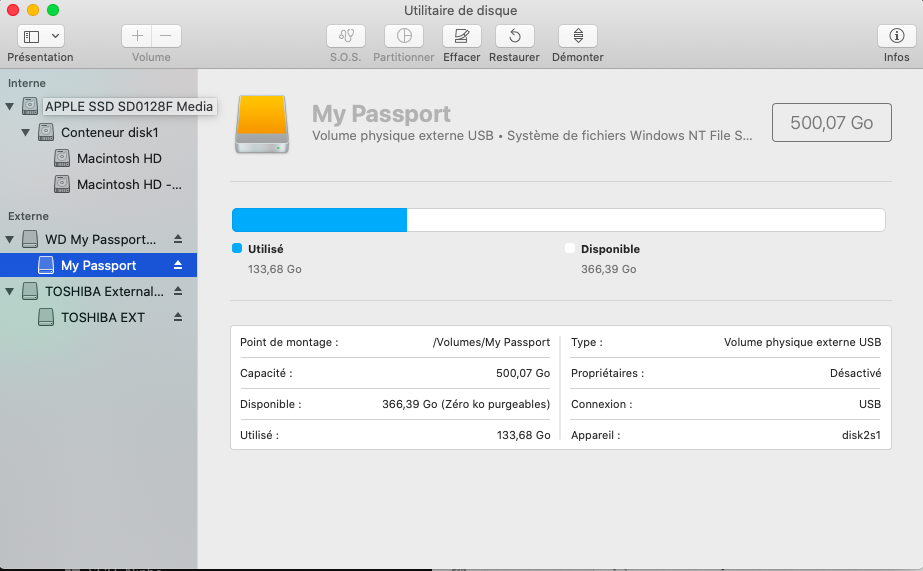Eject the WD My Passport disk

point(178,240)
